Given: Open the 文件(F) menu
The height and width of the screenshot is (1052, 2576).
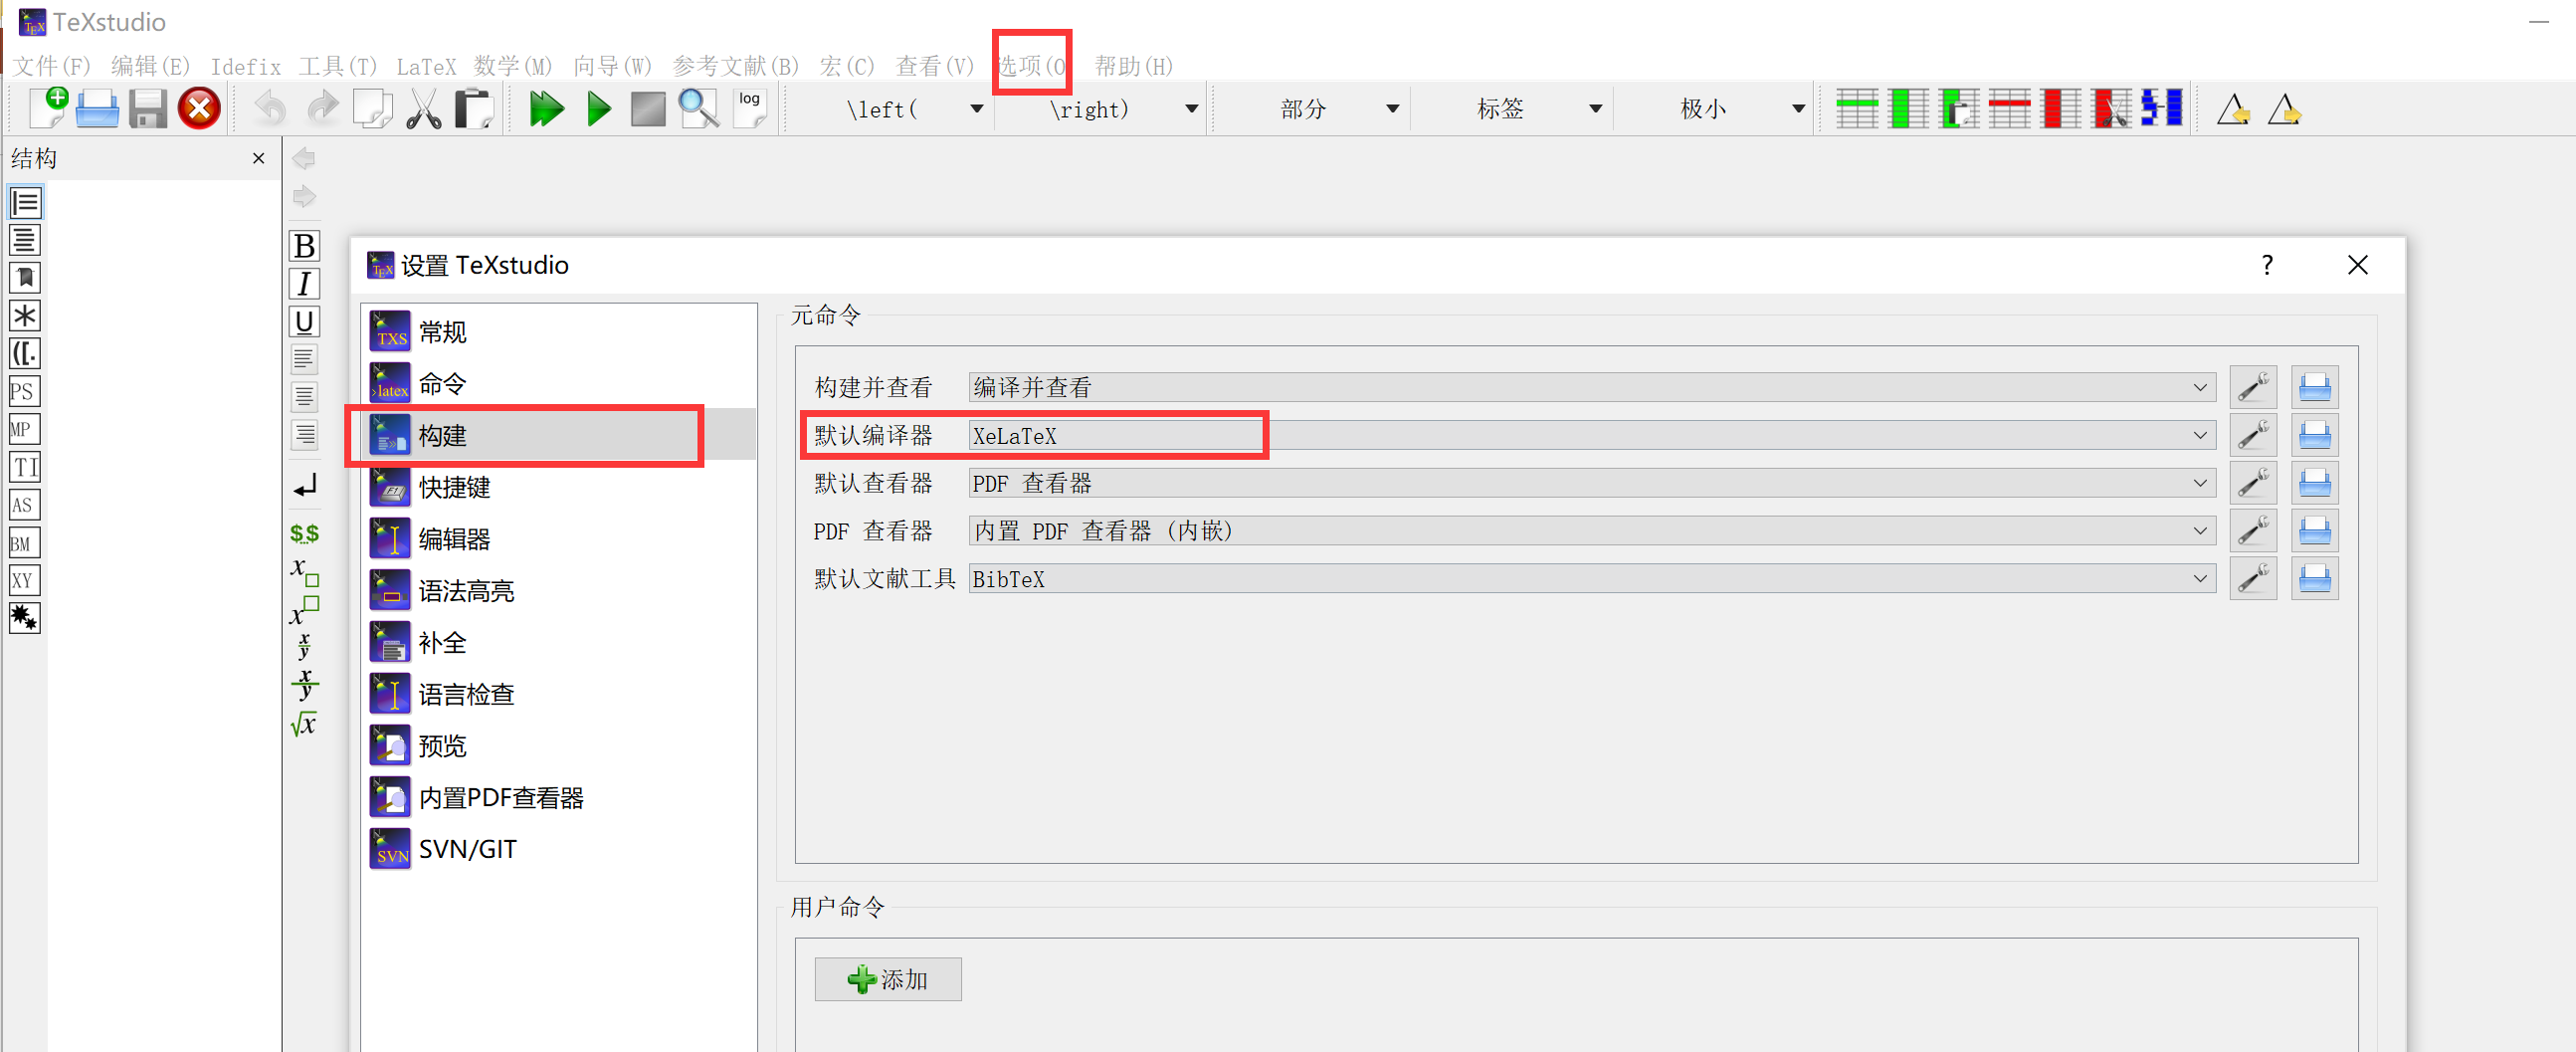Looking at the screenshot, I should (51, 66).
